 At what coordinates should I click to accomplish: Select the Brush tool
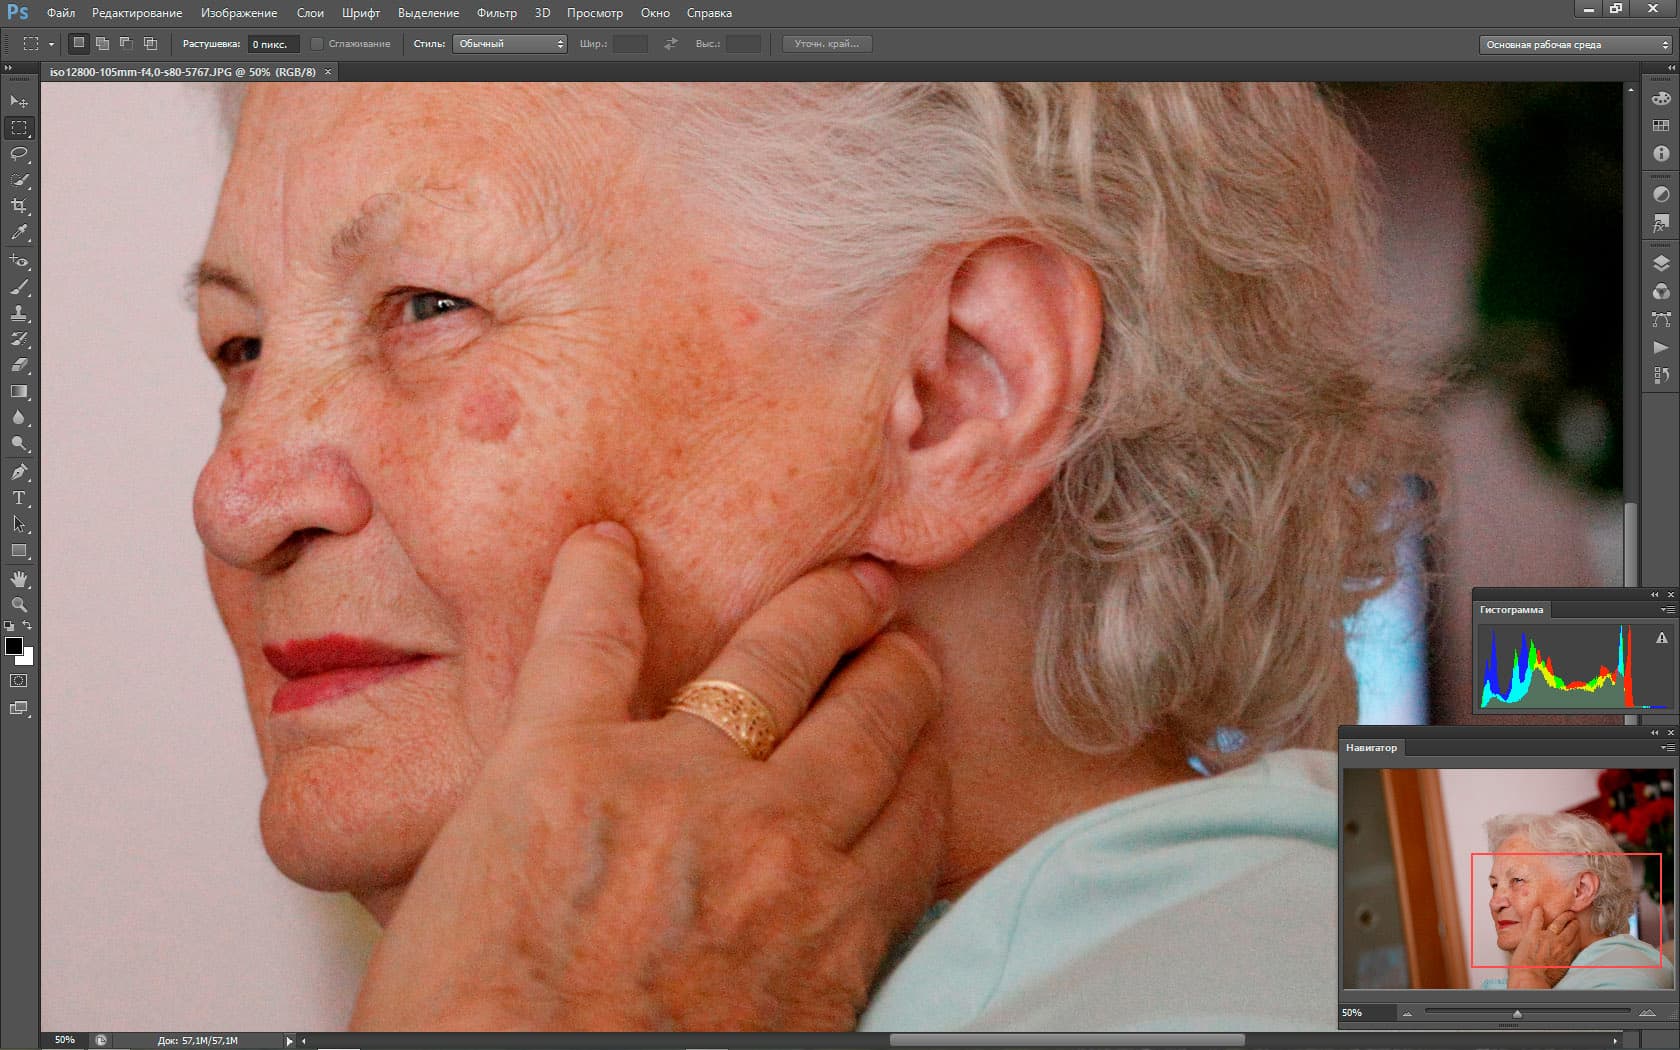(19, 287)
